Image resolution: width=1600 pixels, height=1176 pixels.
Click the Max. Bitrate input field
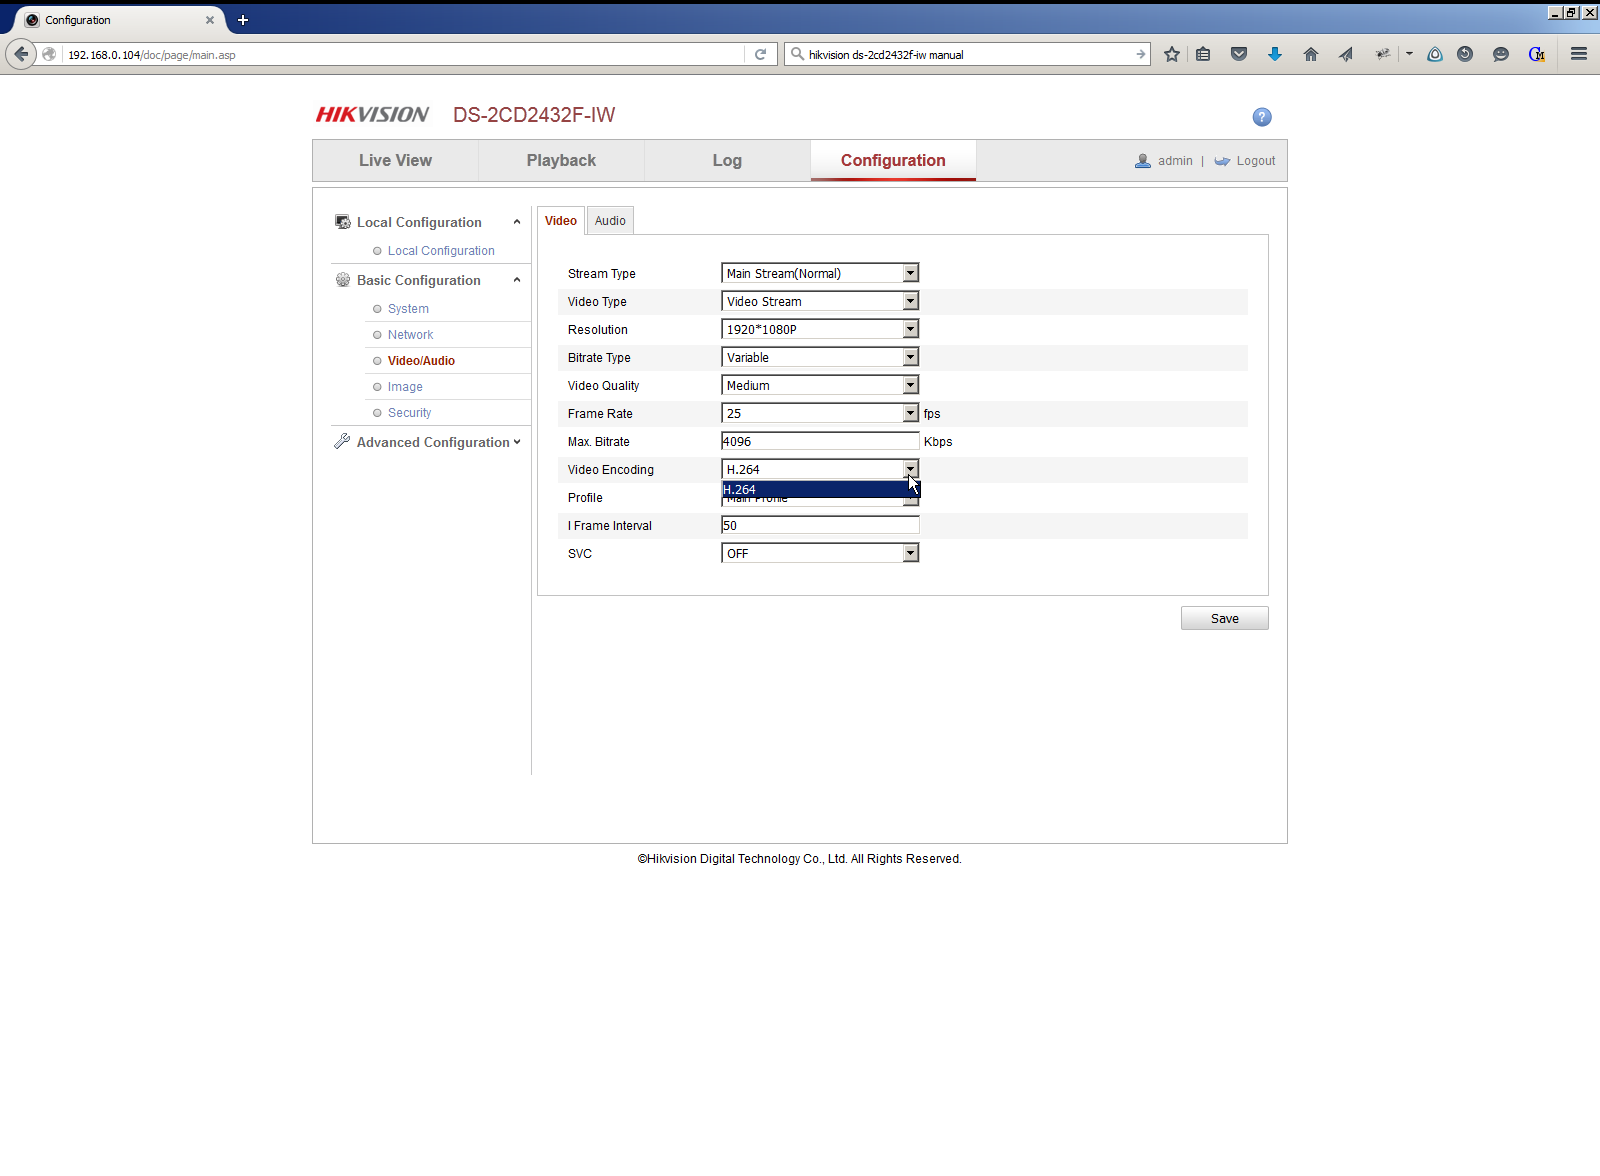point(820,441)
